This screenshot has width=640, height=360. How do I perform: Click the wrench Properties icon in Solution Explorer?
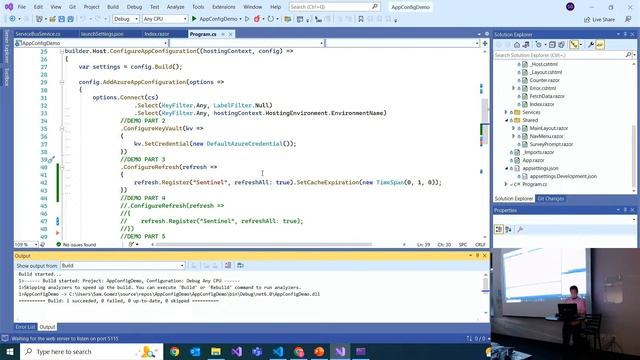click(x=590, y=45)
